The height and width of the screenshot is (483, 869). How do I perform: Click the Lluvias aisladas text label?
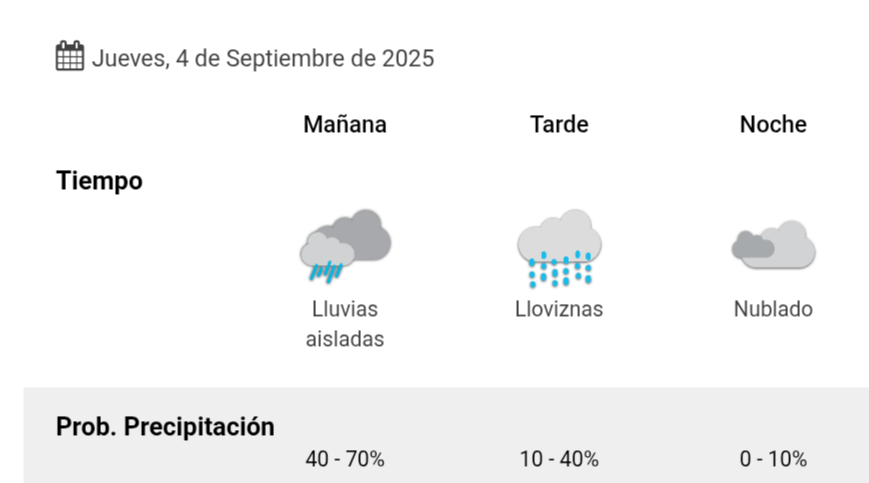pos(345,324)
